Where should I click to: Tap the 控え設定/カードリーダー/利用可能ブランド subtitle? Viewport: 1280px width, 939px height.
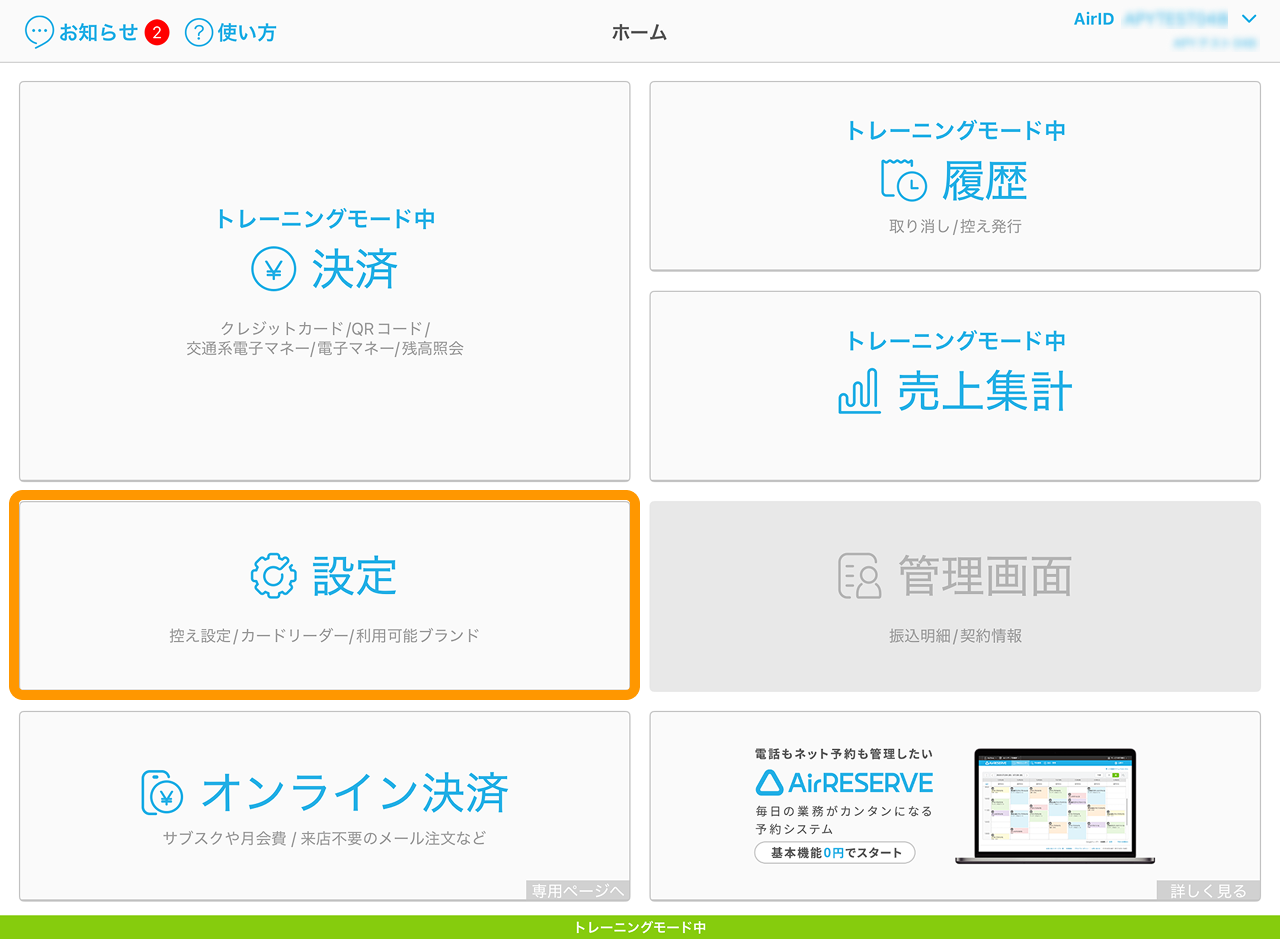324,635
